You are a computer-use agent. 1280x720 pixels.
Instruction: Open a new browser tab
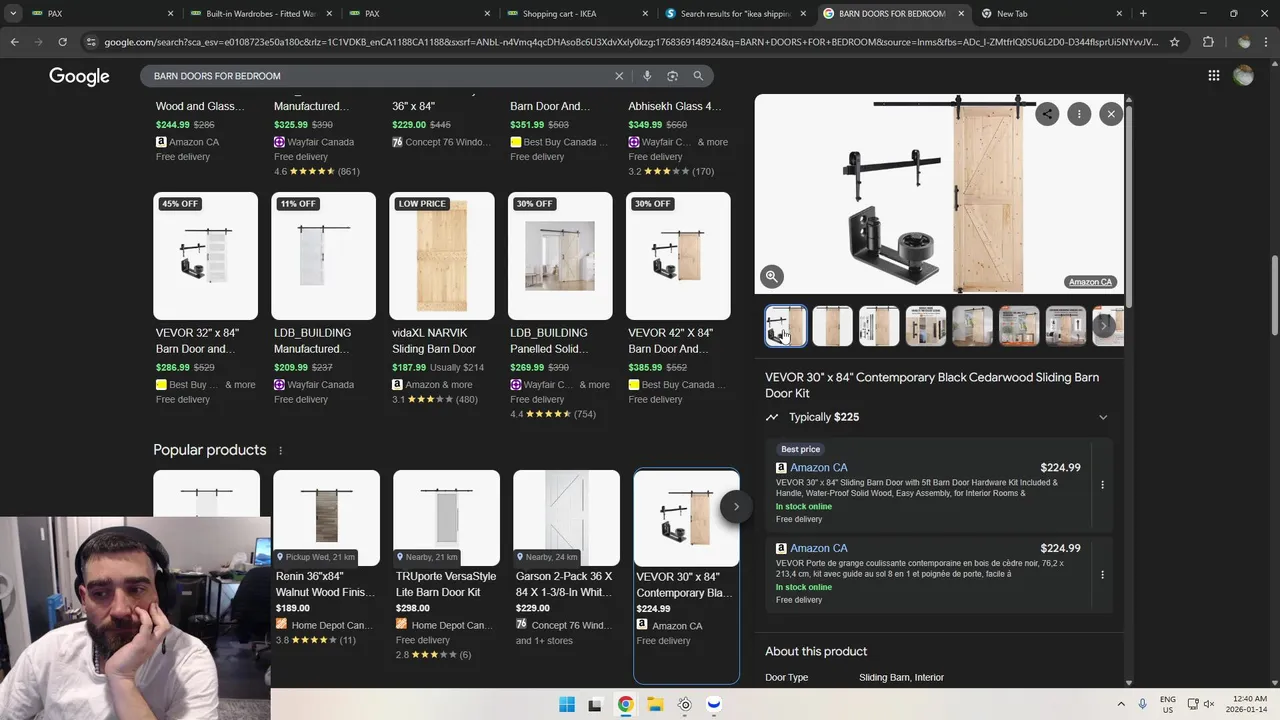(1143, 14)
